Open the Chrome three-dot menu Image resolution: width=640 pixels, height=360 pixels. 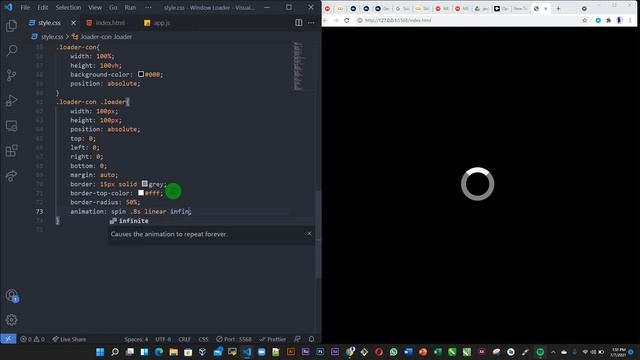coord(630,20)
